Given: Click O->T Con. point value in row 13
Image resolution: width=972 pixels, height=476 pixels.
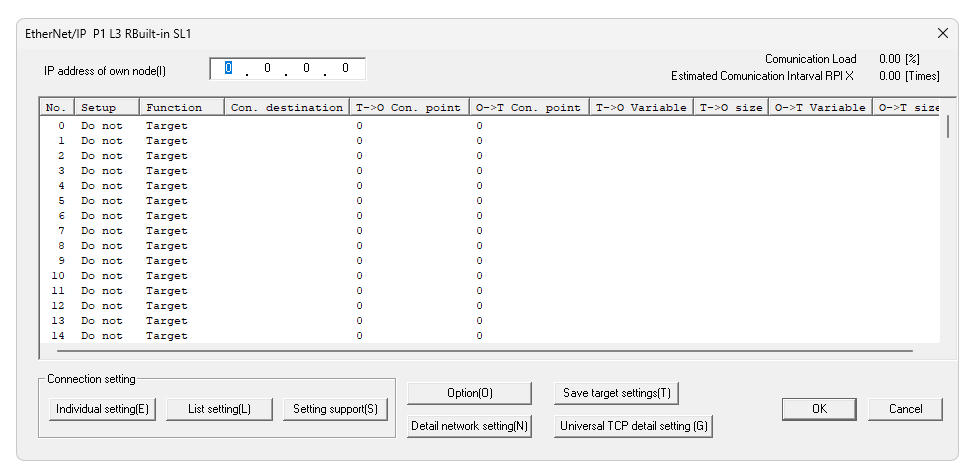Looking at the screenshot, I should click(479, 321).
